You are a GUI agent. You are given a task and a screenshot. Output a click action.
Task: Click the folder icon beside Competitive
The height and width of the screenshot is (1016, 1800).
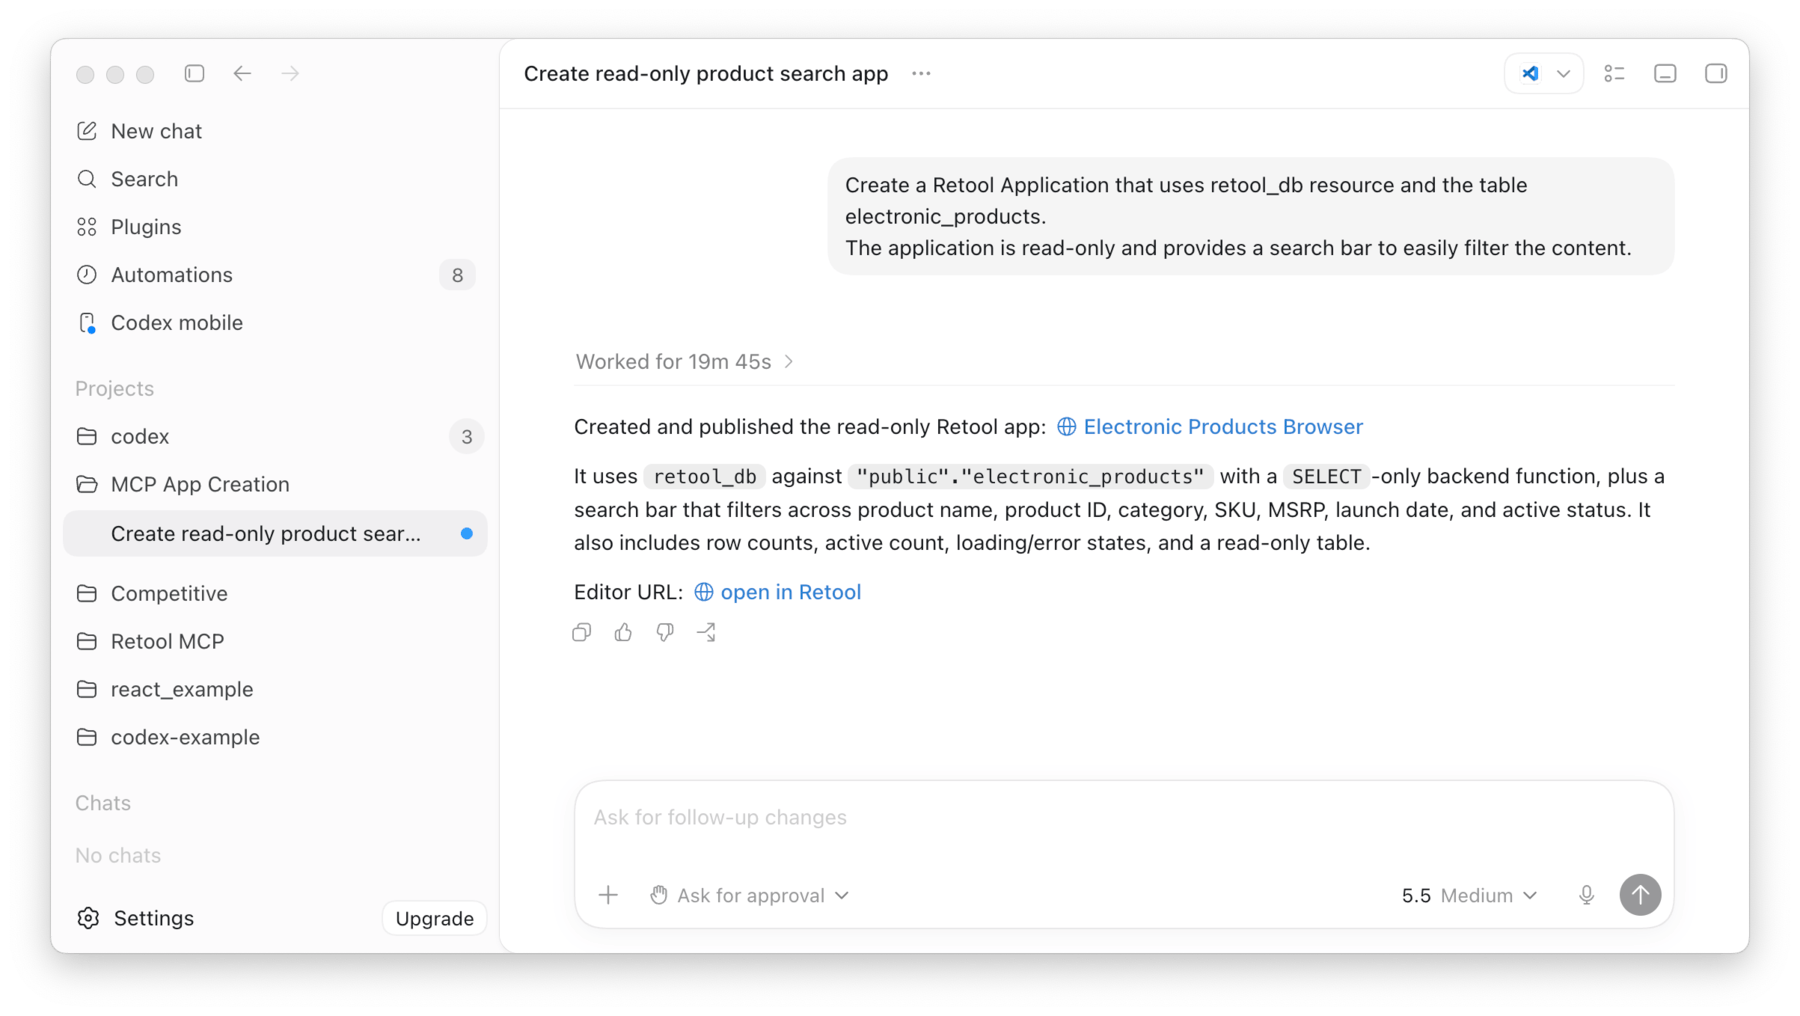(x=87, y=593)
